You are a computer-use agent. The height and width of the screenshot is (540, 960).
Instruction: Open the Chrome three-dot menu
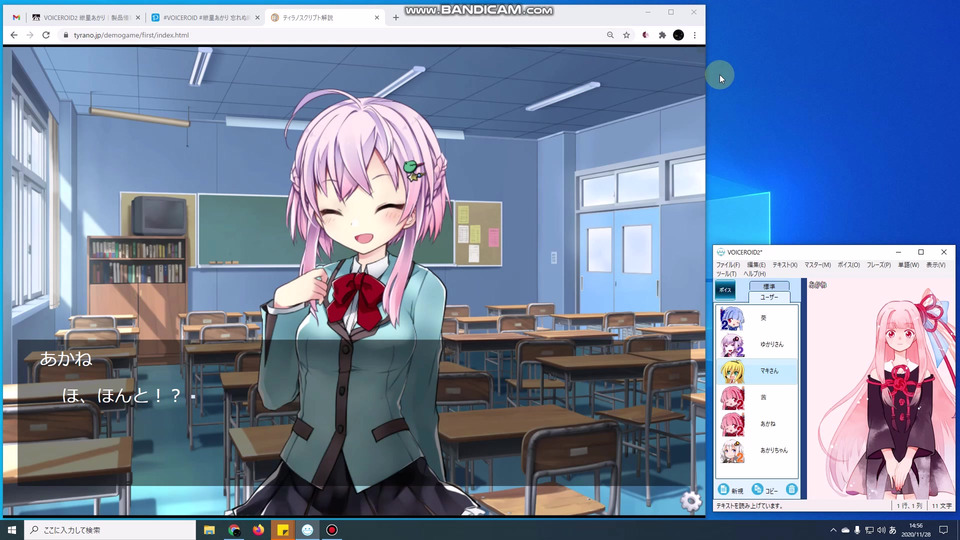[x=694, y=35]
